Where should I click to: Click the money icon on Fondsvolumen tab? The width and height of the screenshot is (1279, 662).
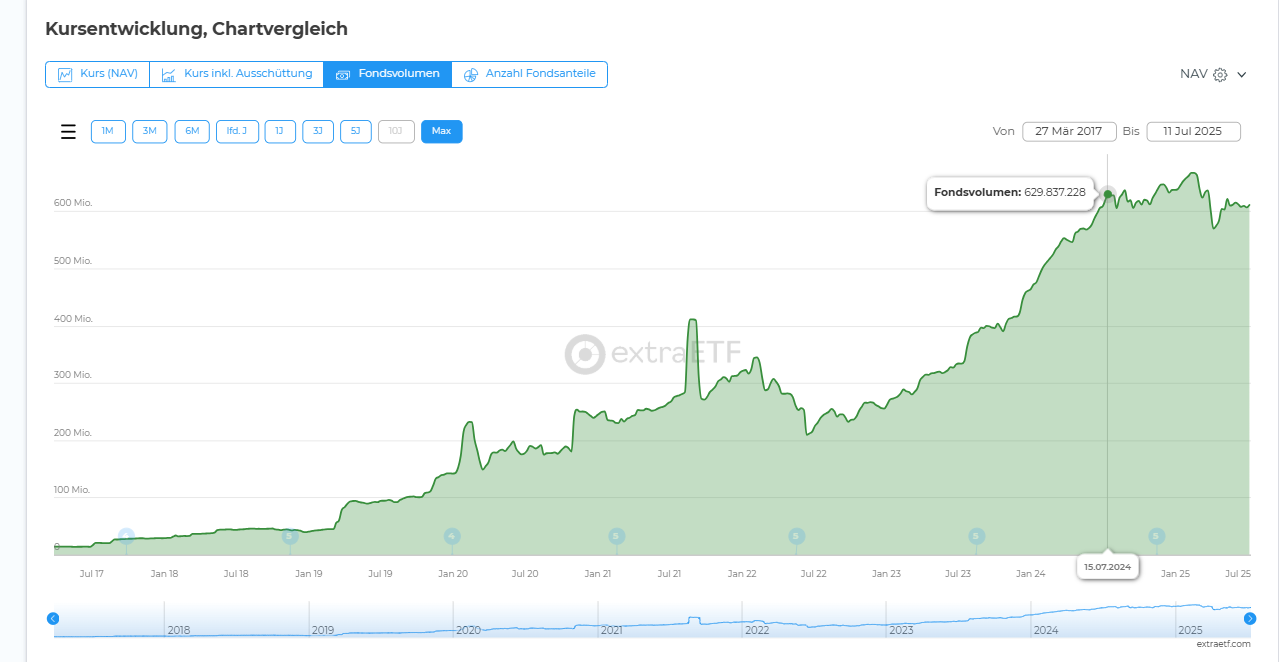tap(343, 75)
